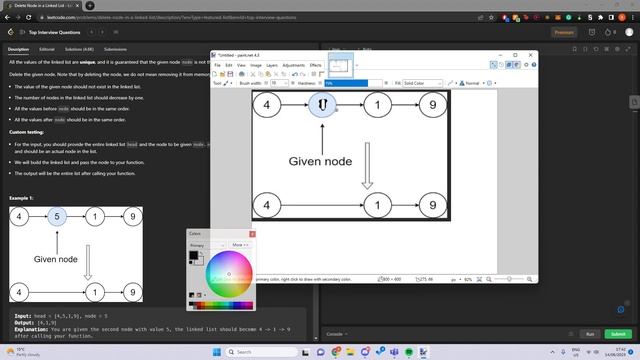
Task: Click the taskbar Search box
Action: [x=262, y=352]
